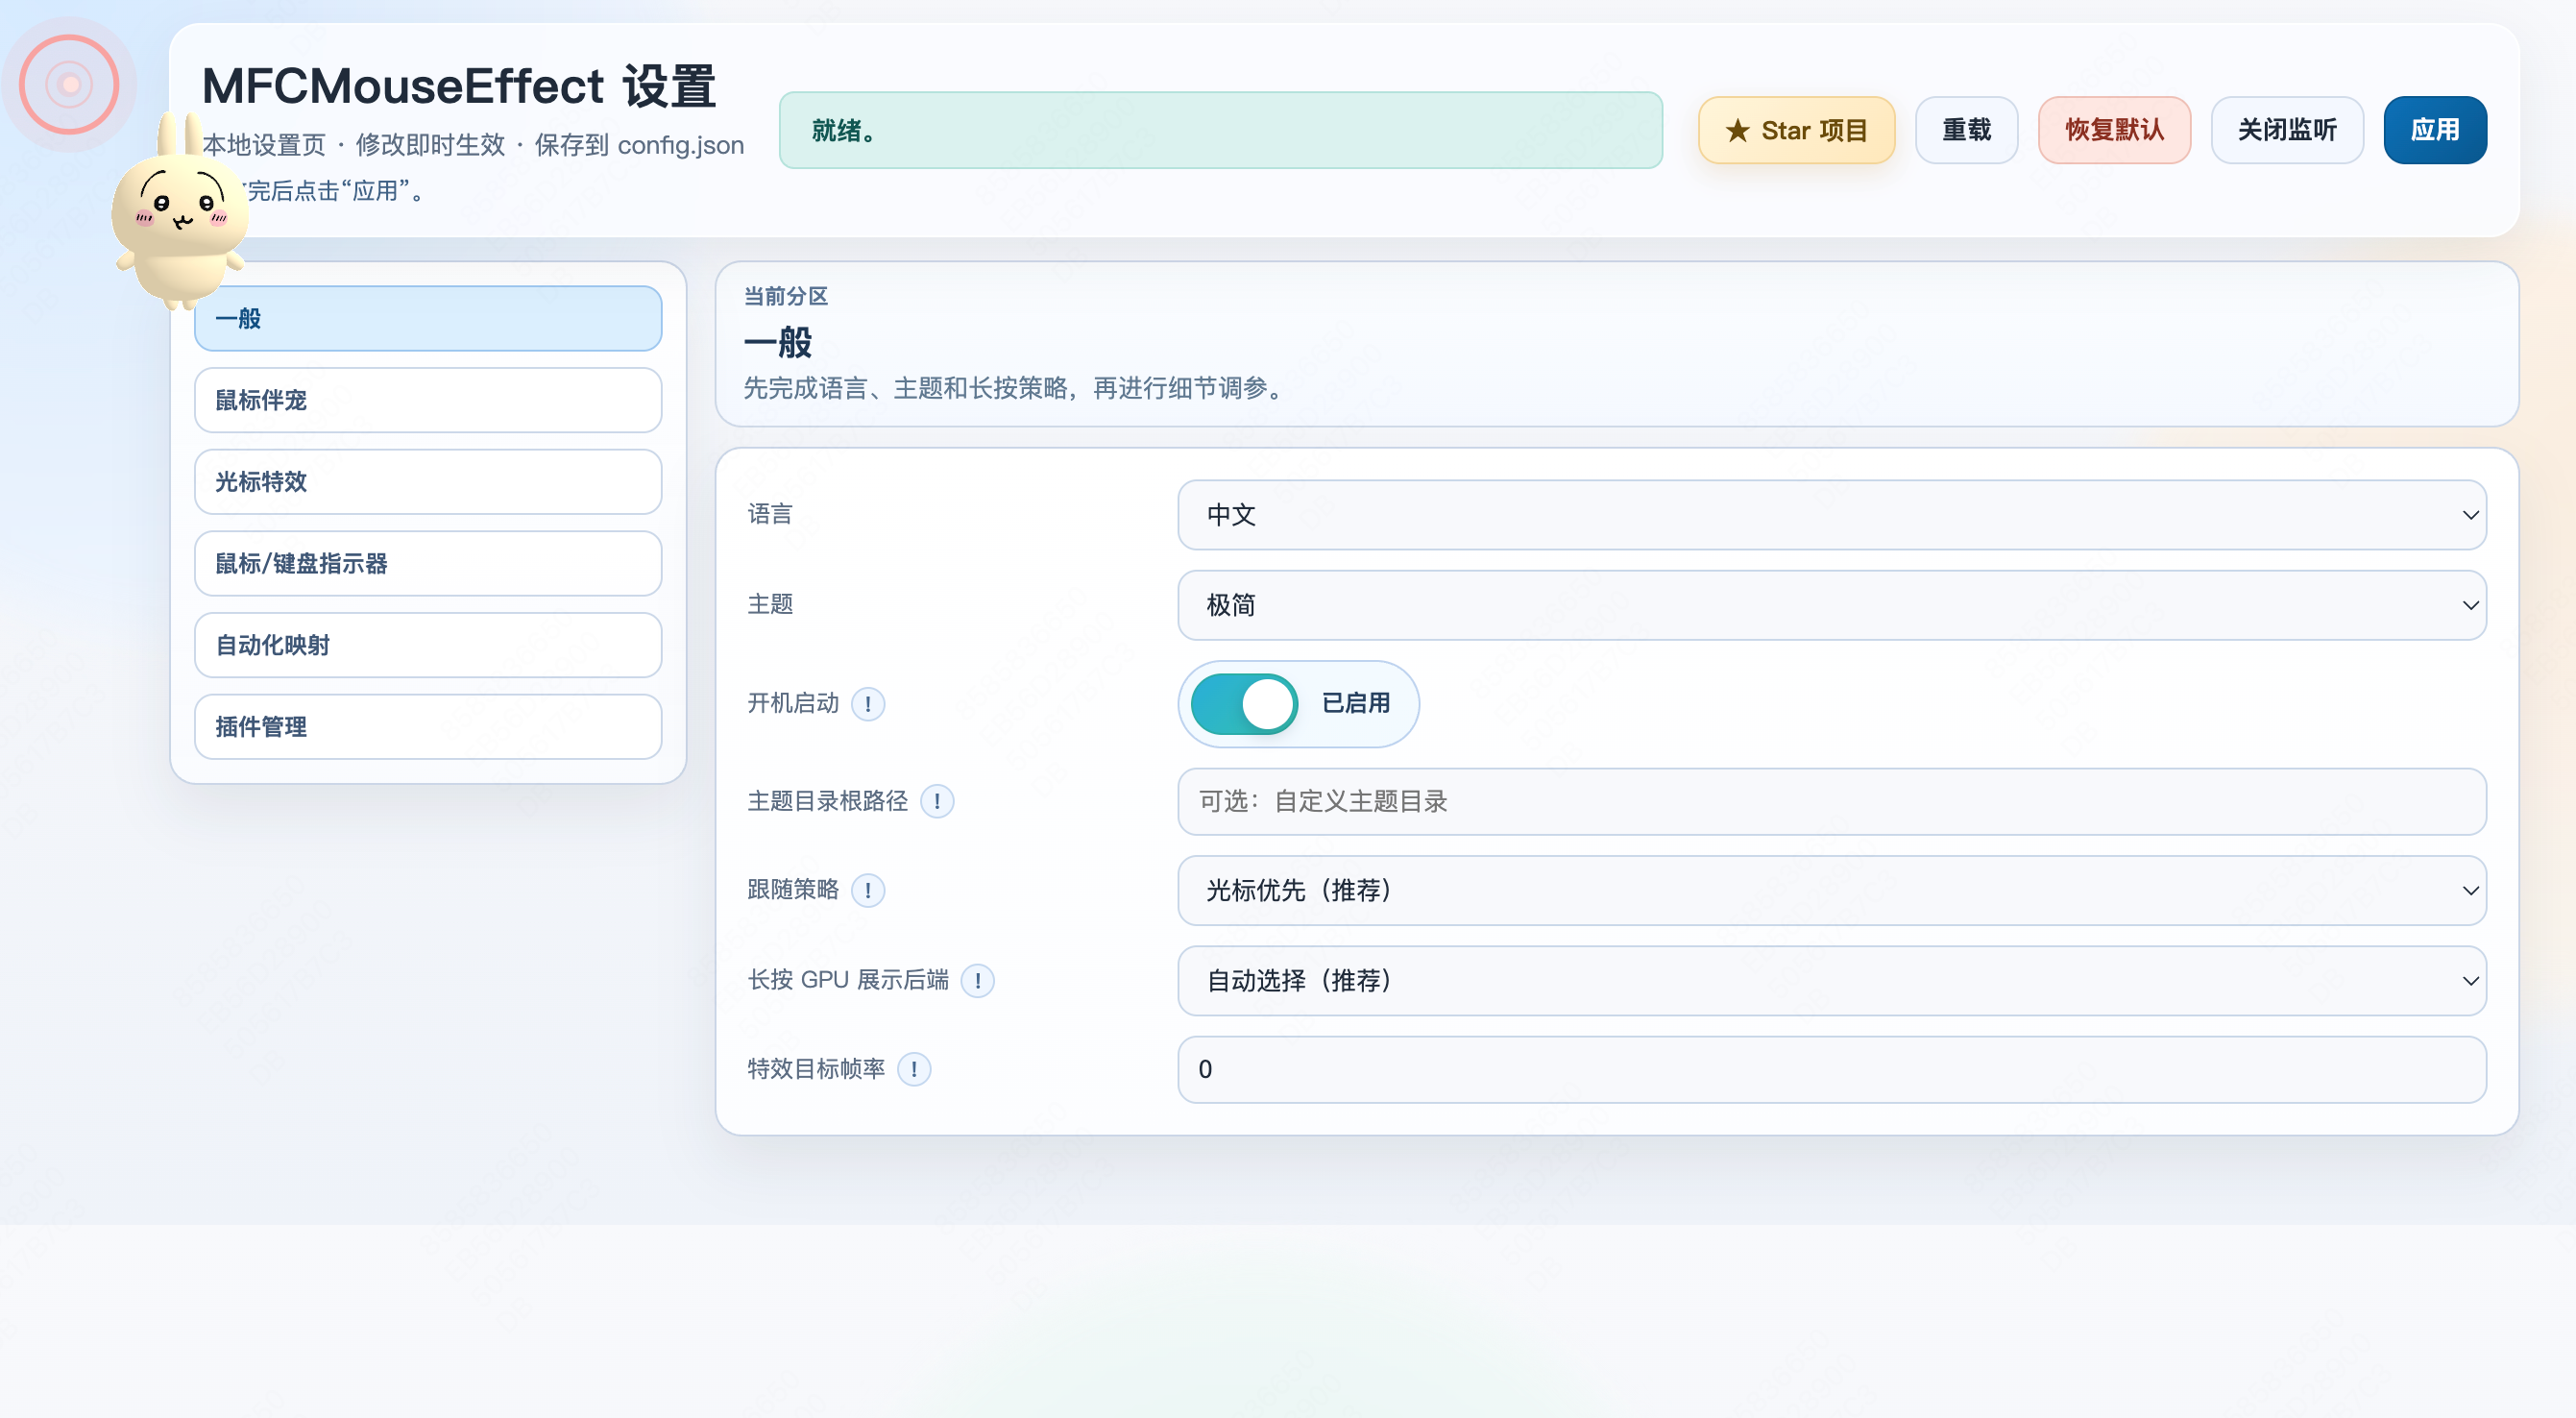Click the pink circular ripple logo
Screen dimensions: 2576x1418
pyautogui.click(x=69, y=84)
